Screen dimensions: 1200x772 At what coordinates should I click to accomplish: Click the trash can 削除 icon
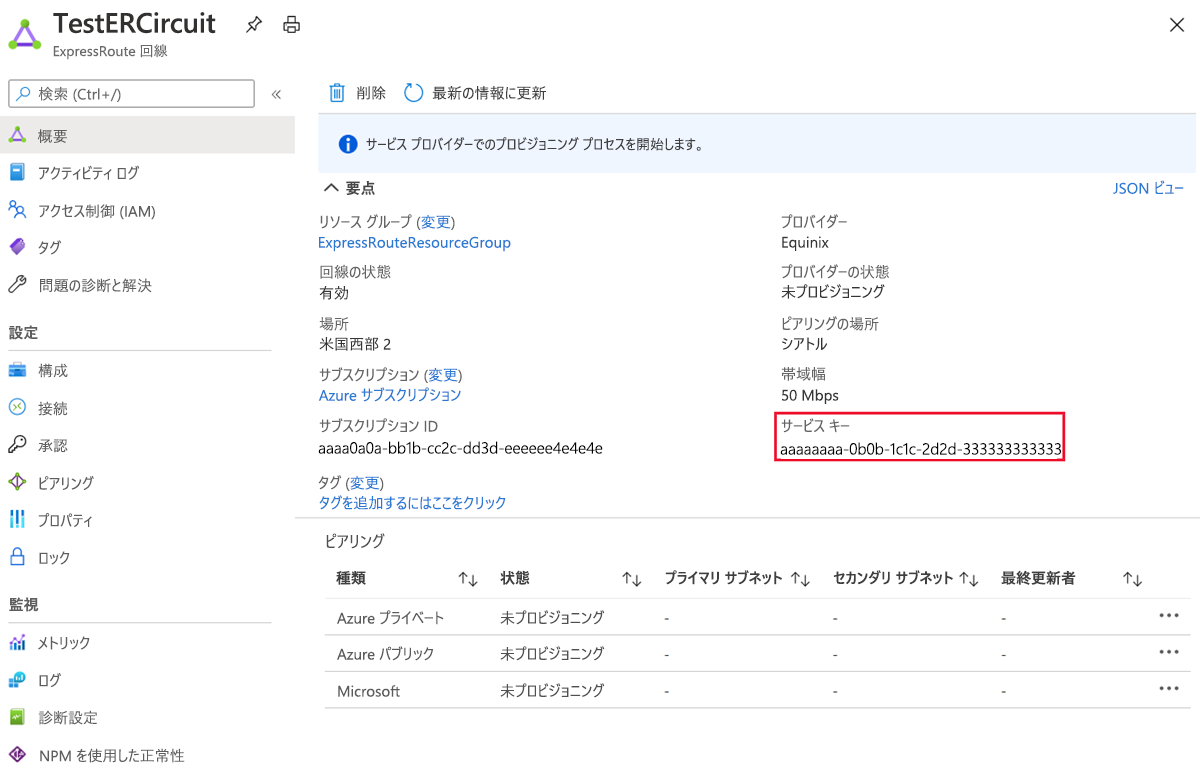point(337,93)
